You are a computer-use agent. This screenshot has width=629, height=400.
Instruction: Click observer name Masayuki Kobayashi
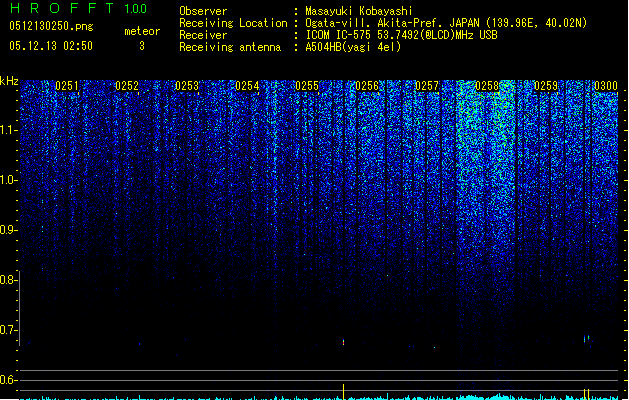click(359, 11)
